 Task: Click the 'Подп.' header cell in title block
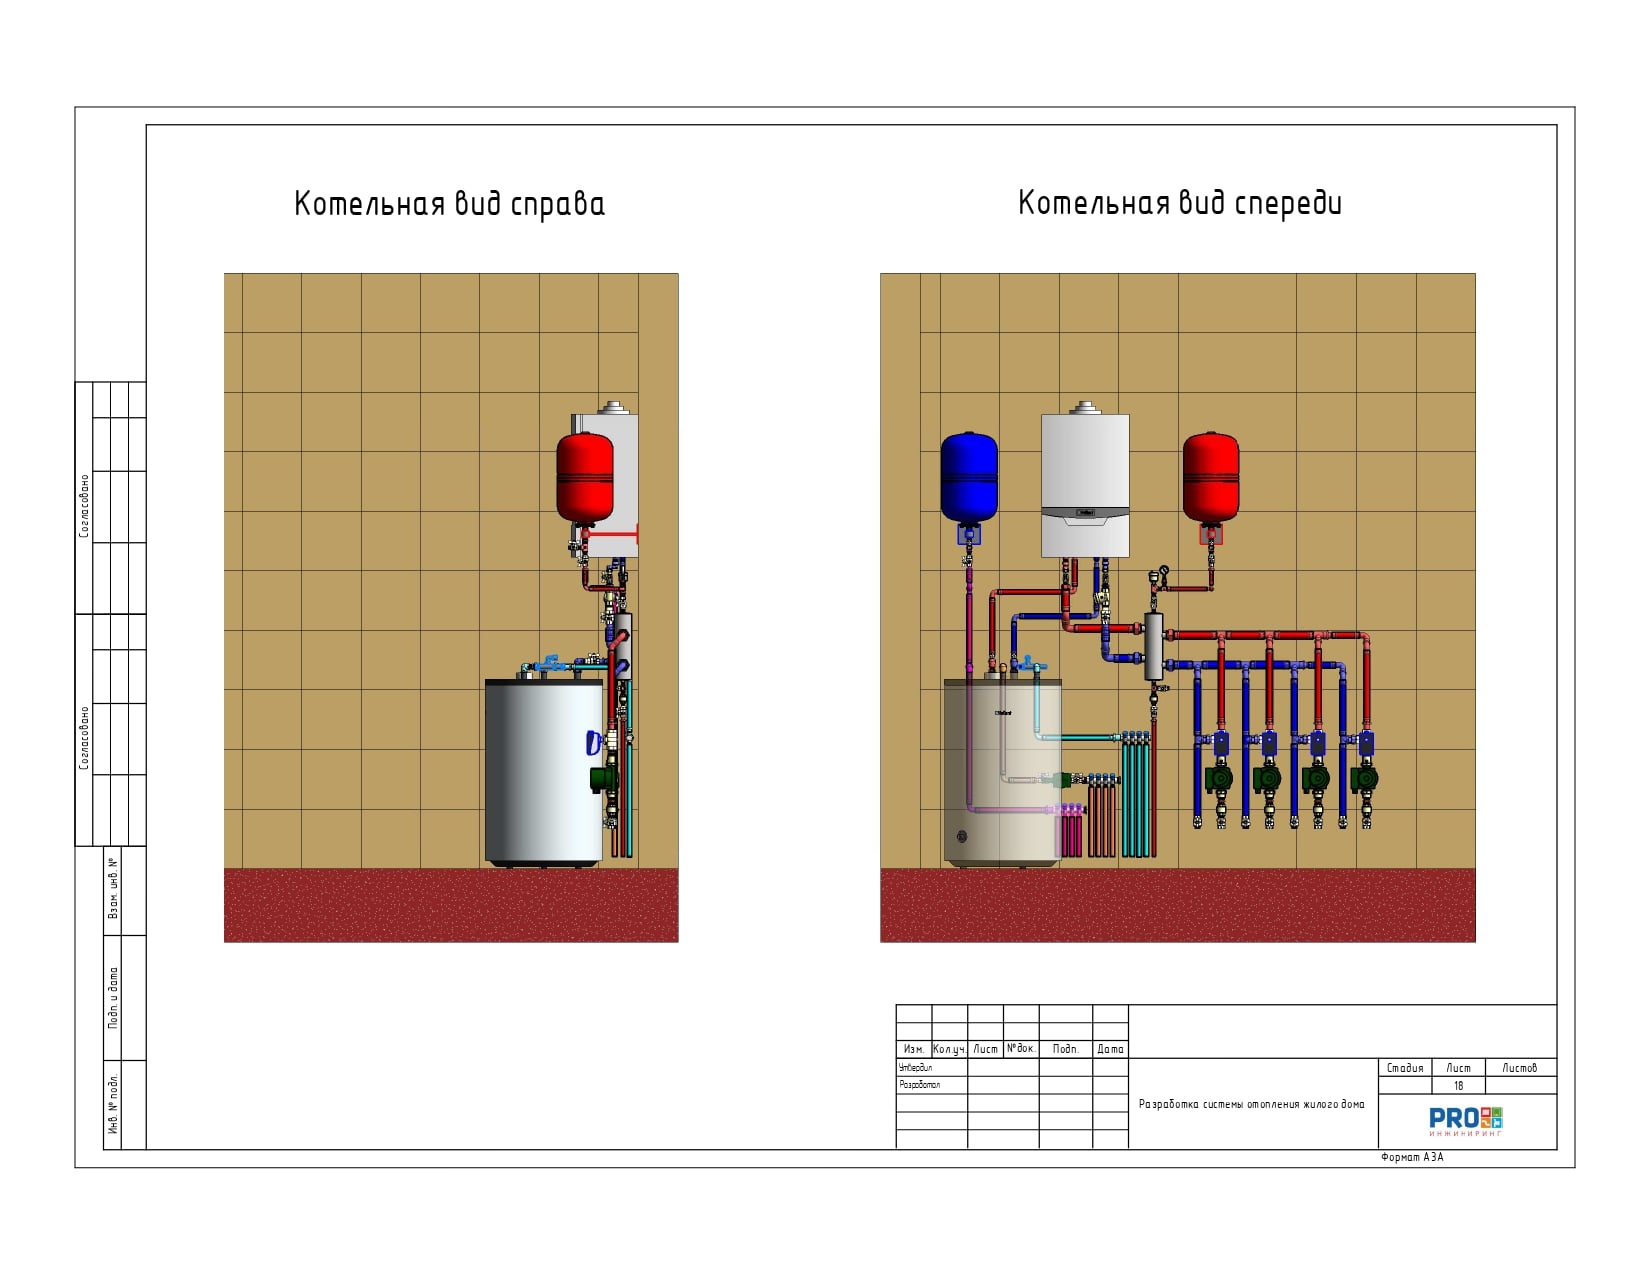(x=1066, y=1049)
